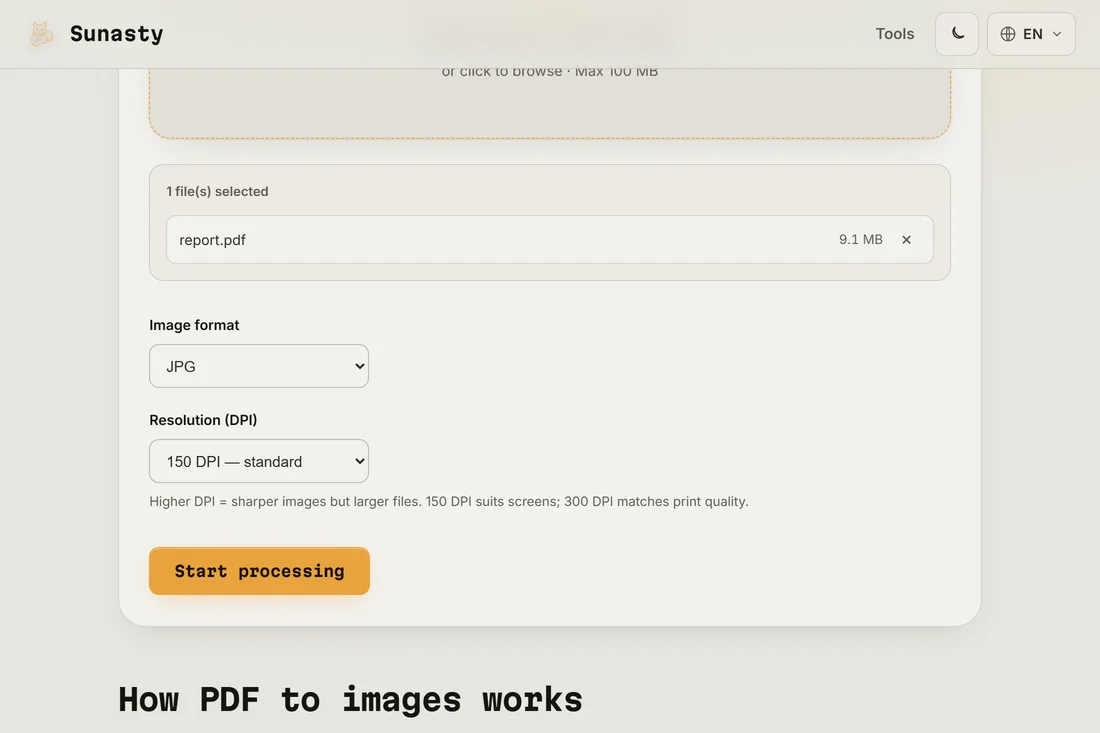Open the Tools menu
Image resolution: width=1100 pixels, height=733 pixels.
(894, 34)
